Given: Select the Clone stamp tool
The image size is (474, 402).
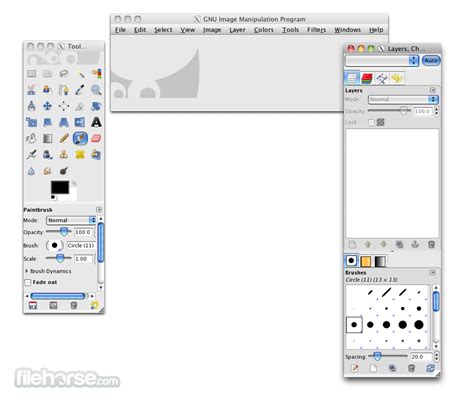Looking at the screenshot, I should 64,154.
